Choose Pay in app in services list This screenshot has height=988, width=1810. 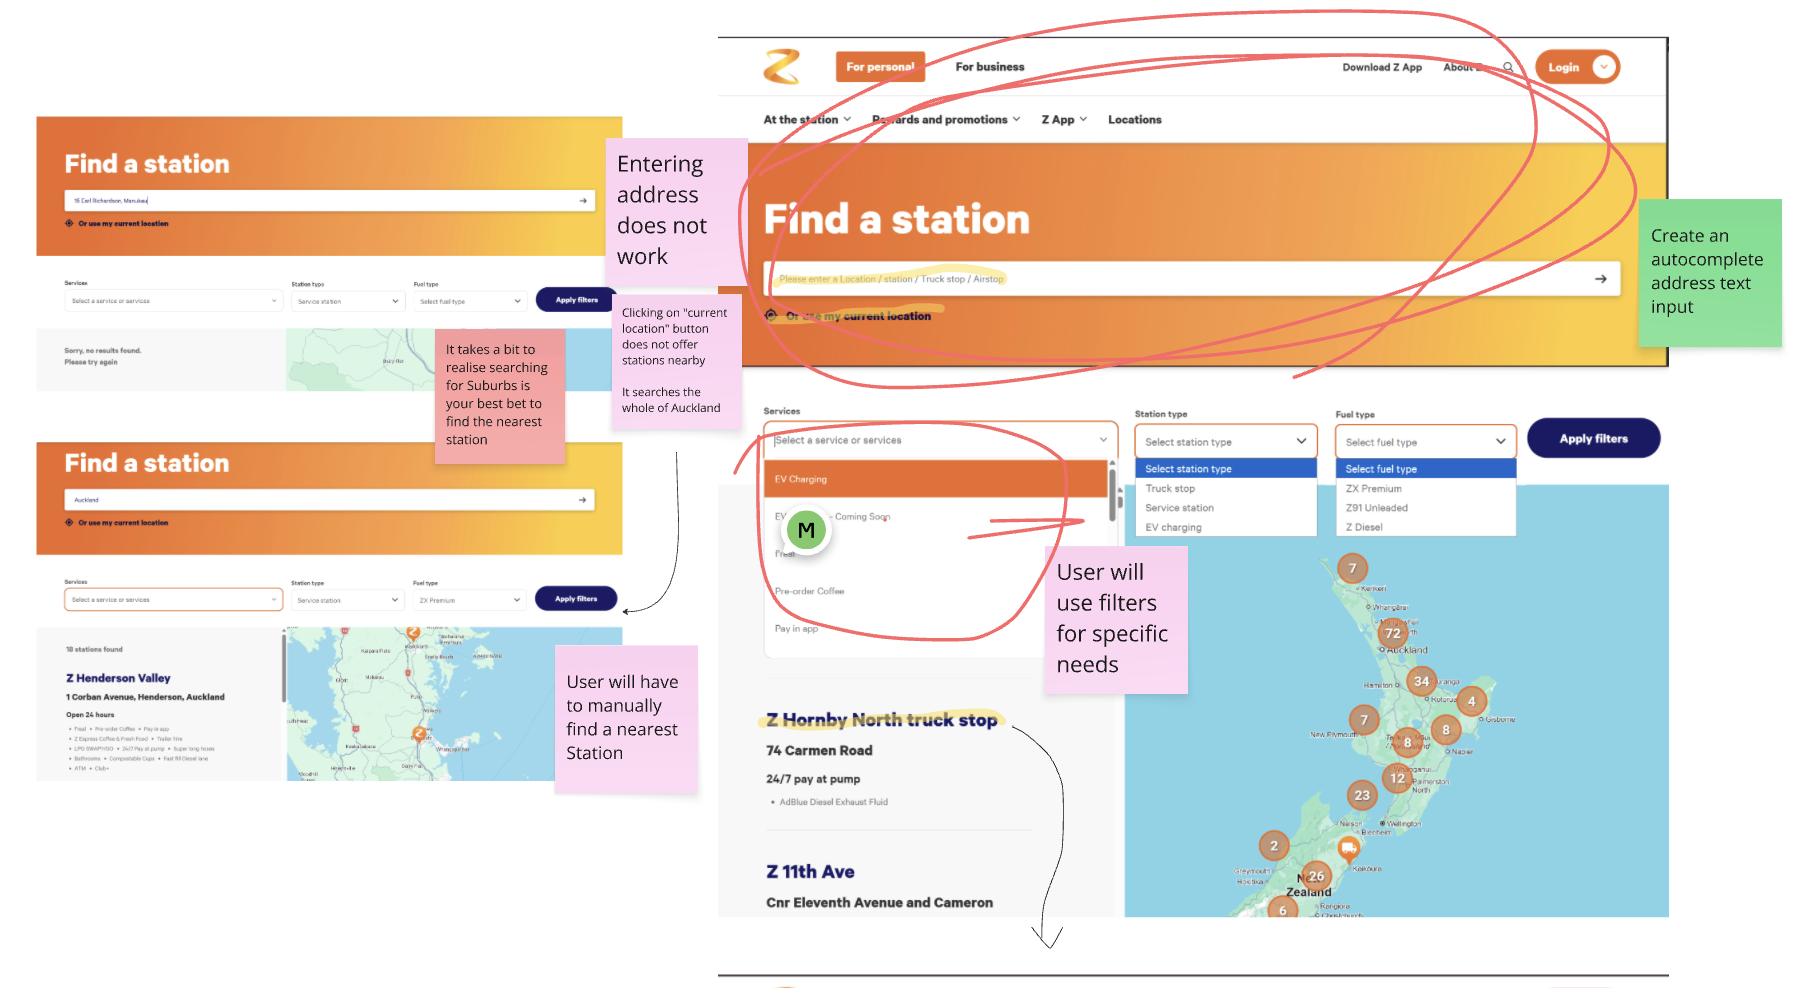coord(796,629)
